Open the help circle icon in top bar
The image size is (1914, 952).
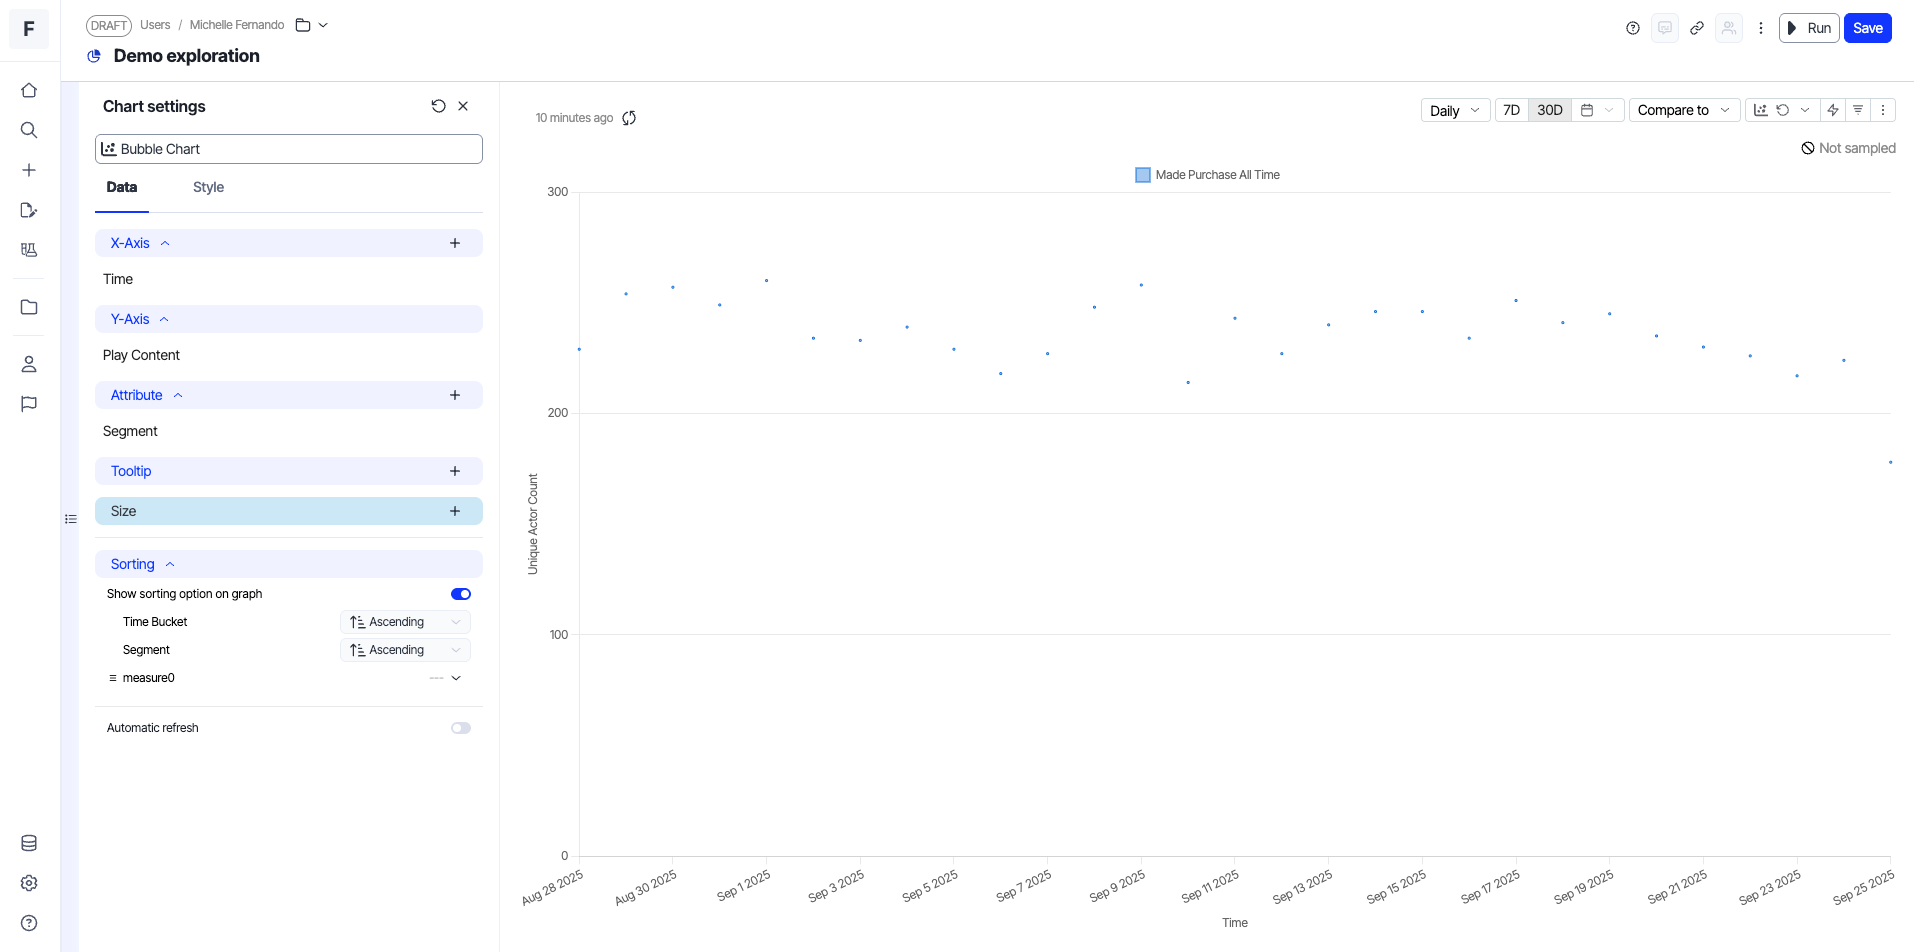pos(1633,28)
